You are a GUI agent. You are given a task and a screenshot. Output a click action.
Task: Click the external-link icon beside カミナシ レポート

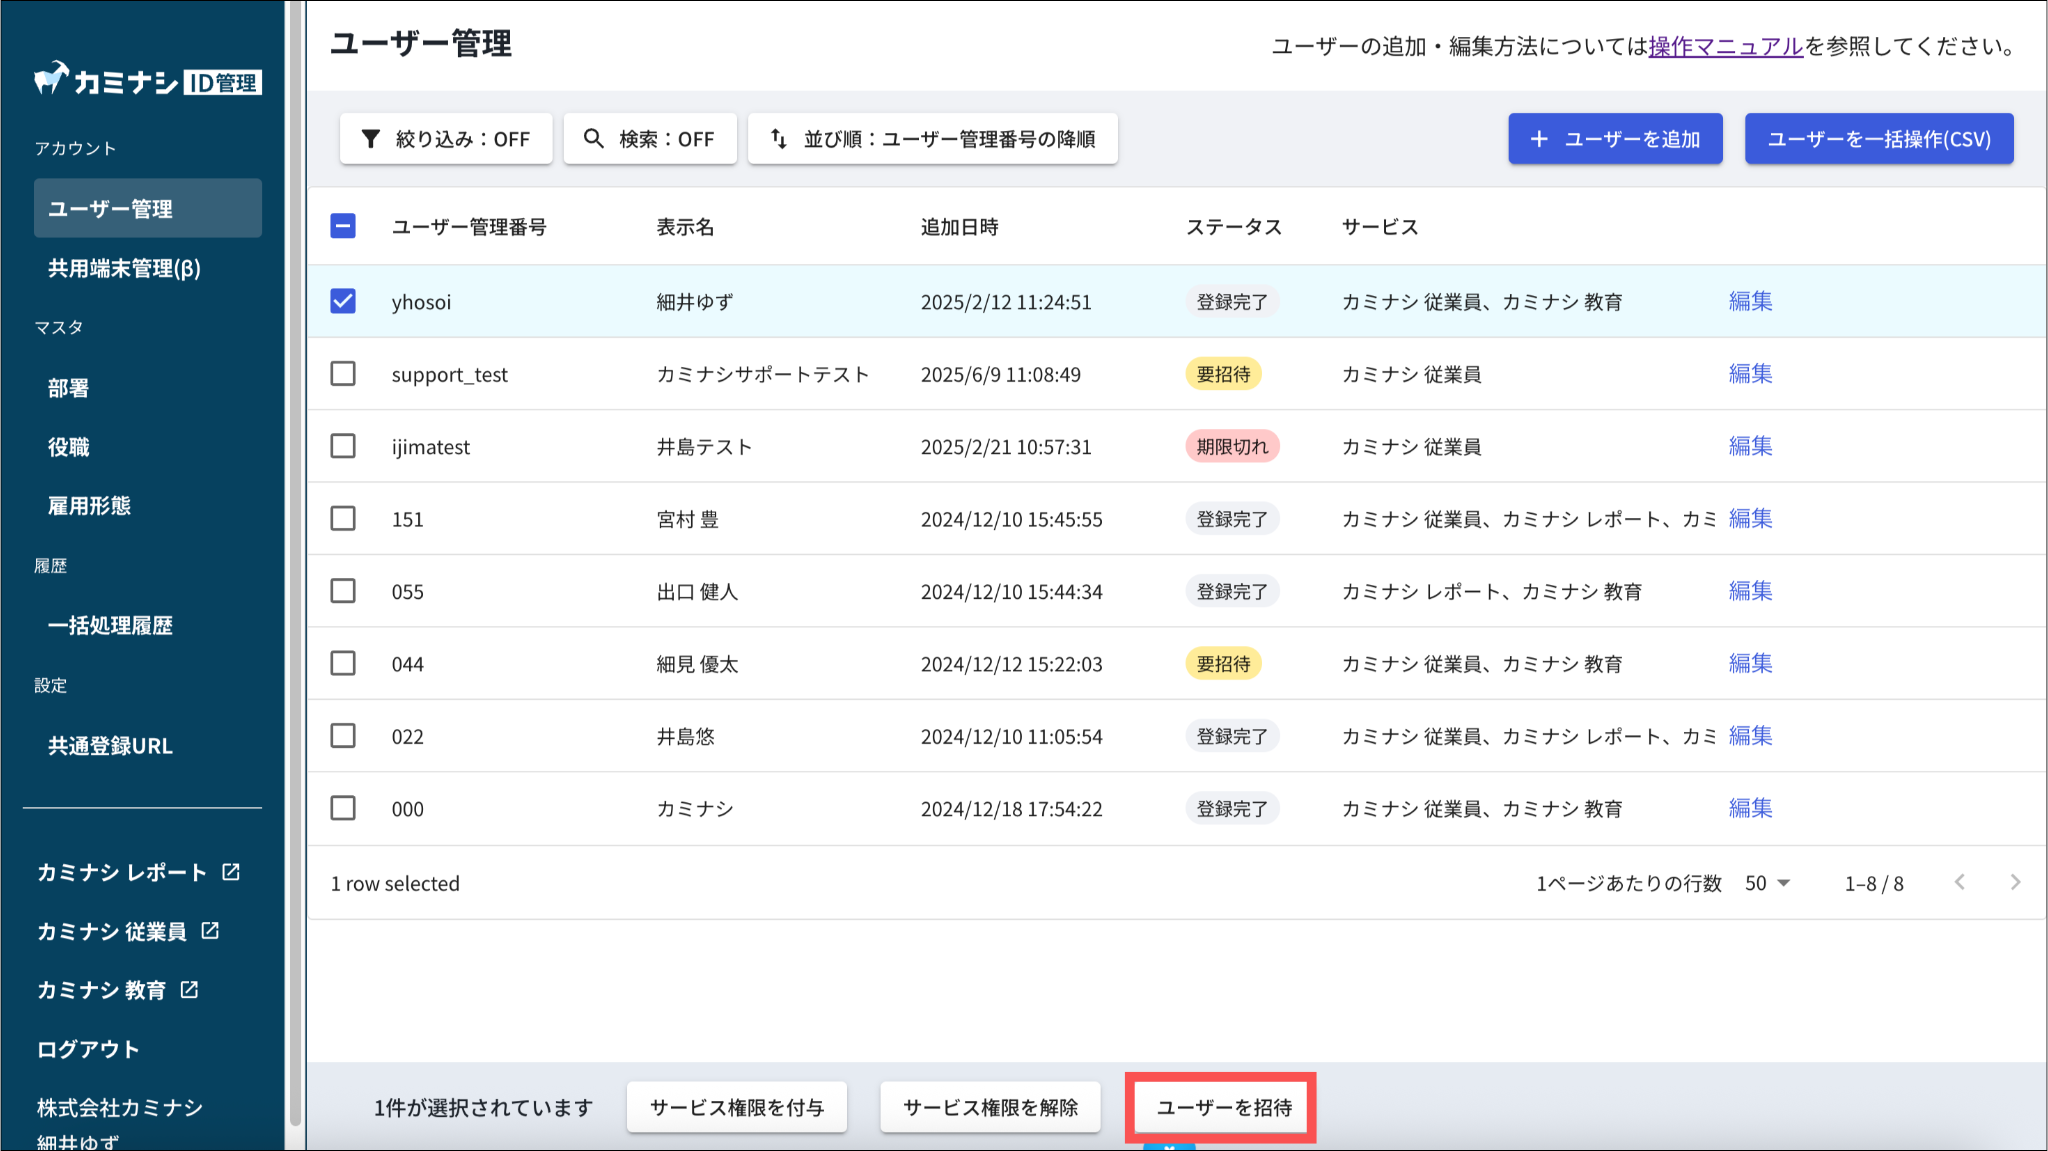point(231,872)
